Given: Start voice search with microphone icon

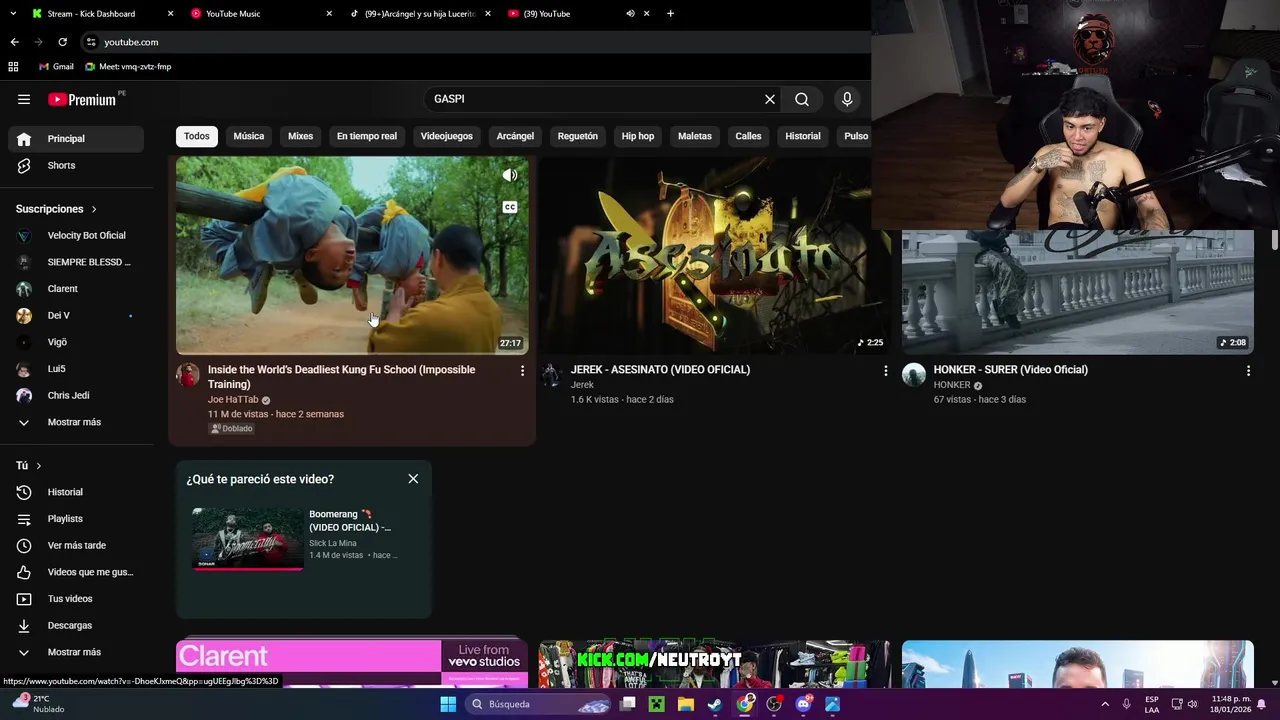Looking at the screenshot, I should [847, 99].
